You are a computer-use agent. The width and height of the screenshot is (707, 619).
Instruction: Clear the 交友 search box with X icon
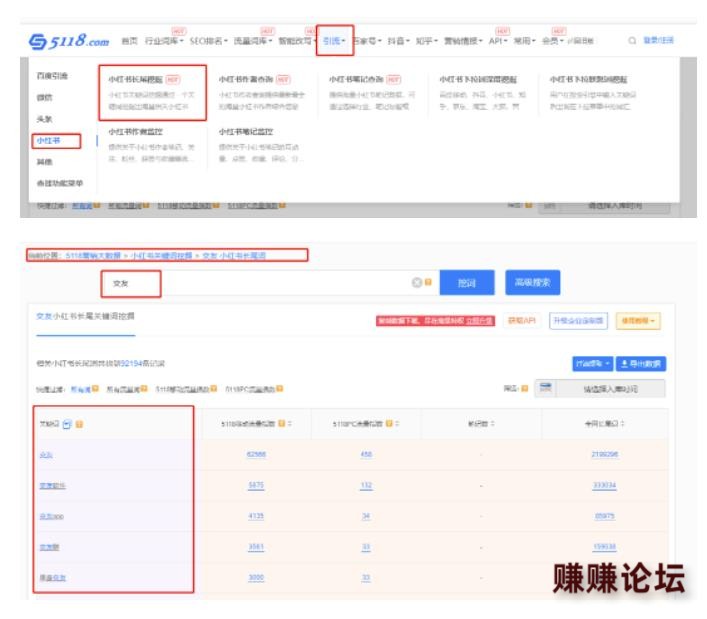coord(417,282)
